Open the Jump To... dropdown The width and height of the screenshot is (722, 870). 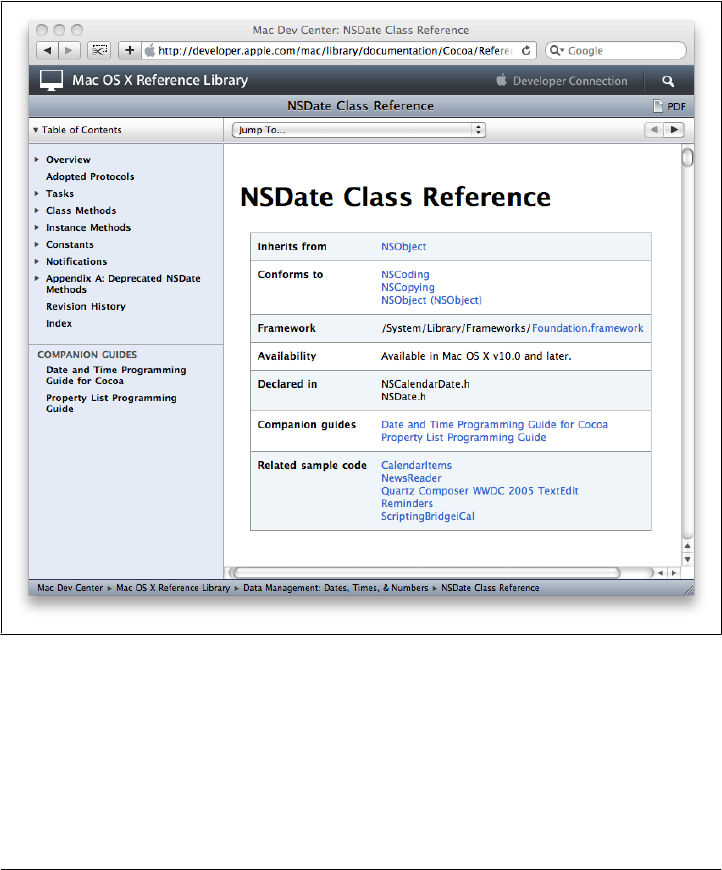[x=359, y=130]
